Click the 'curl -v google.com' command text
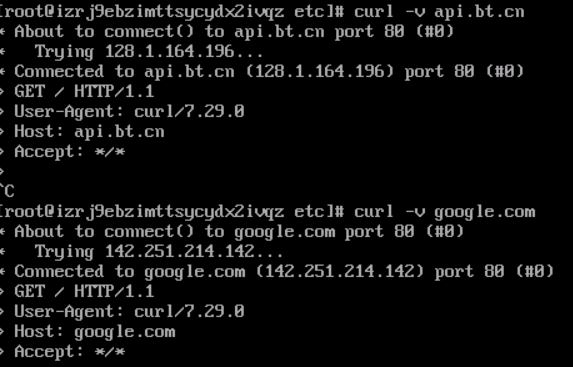The image size is (573, 367). 444,212
